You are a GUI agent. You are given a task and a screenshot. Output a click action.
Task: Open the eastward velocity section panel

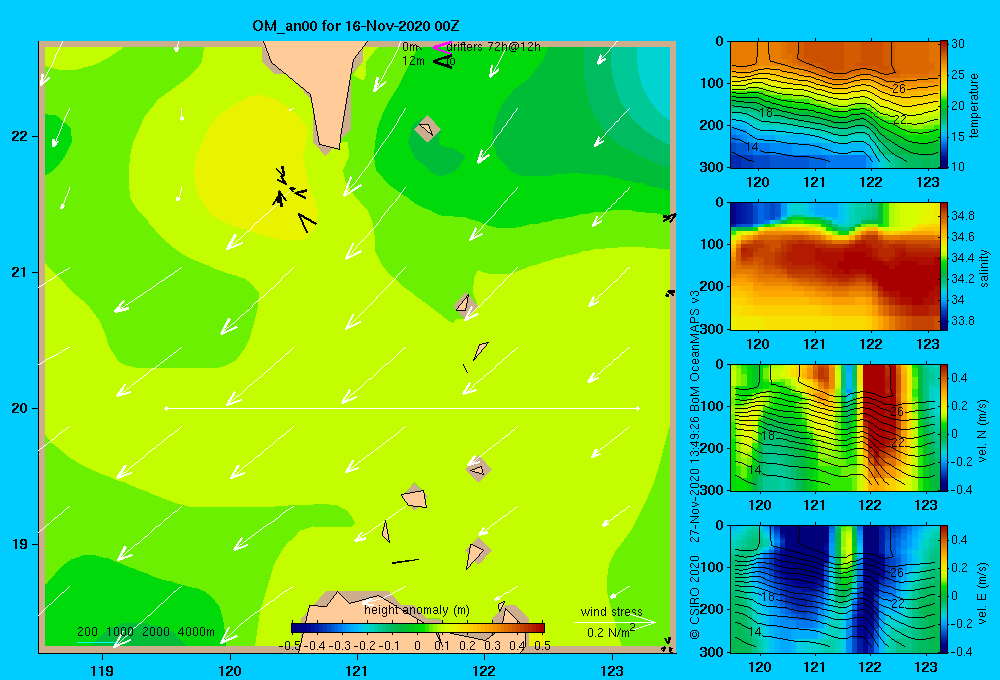pyautogui.click(x=834, y=589)
